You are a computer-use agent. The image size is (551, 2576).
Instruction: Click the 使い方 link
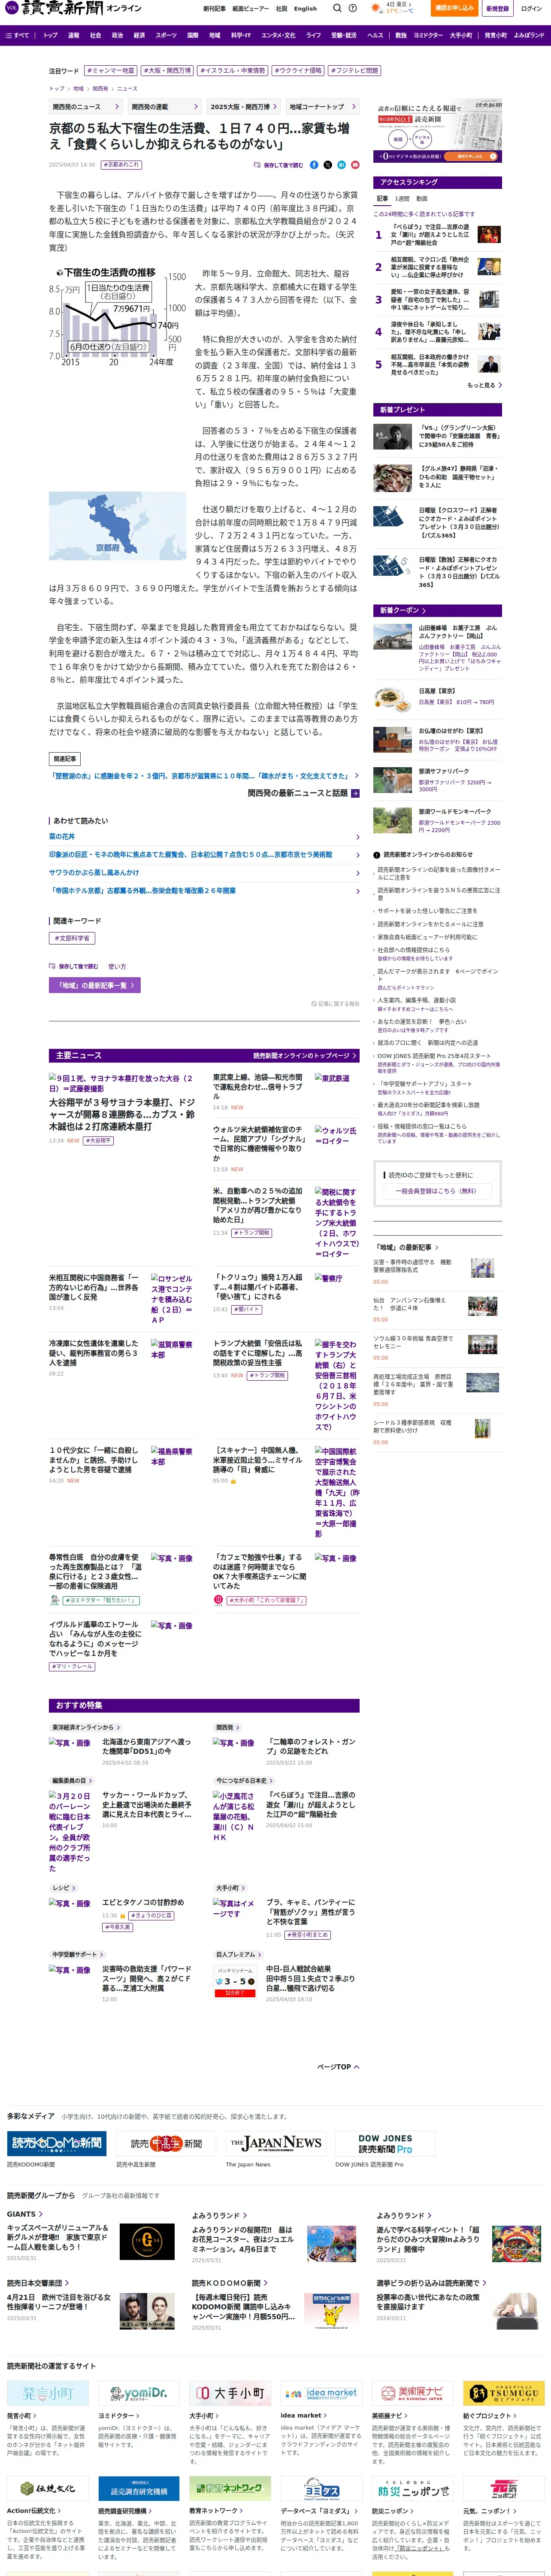click(x=117, y=967)
